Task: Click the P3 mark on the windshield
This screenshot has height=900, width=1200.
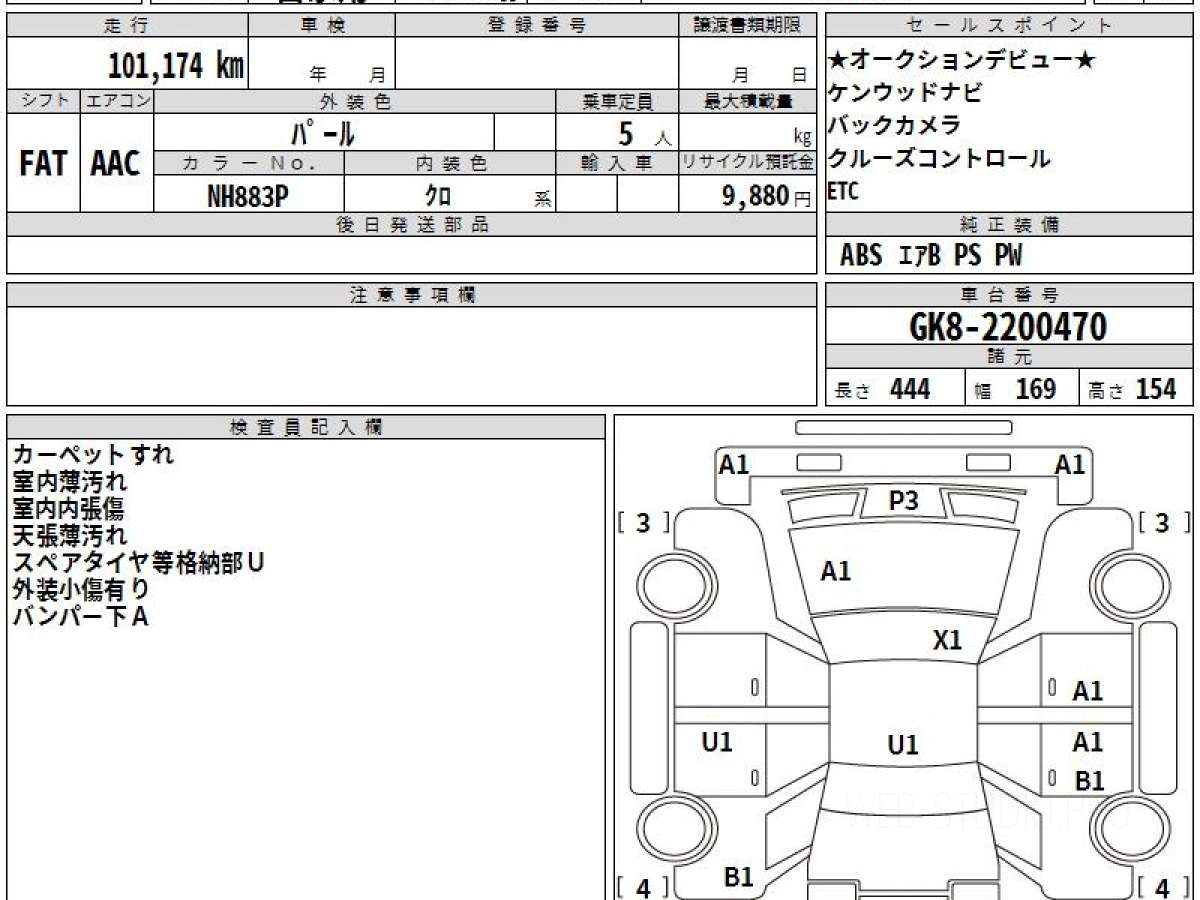Action: click(904, 501)
